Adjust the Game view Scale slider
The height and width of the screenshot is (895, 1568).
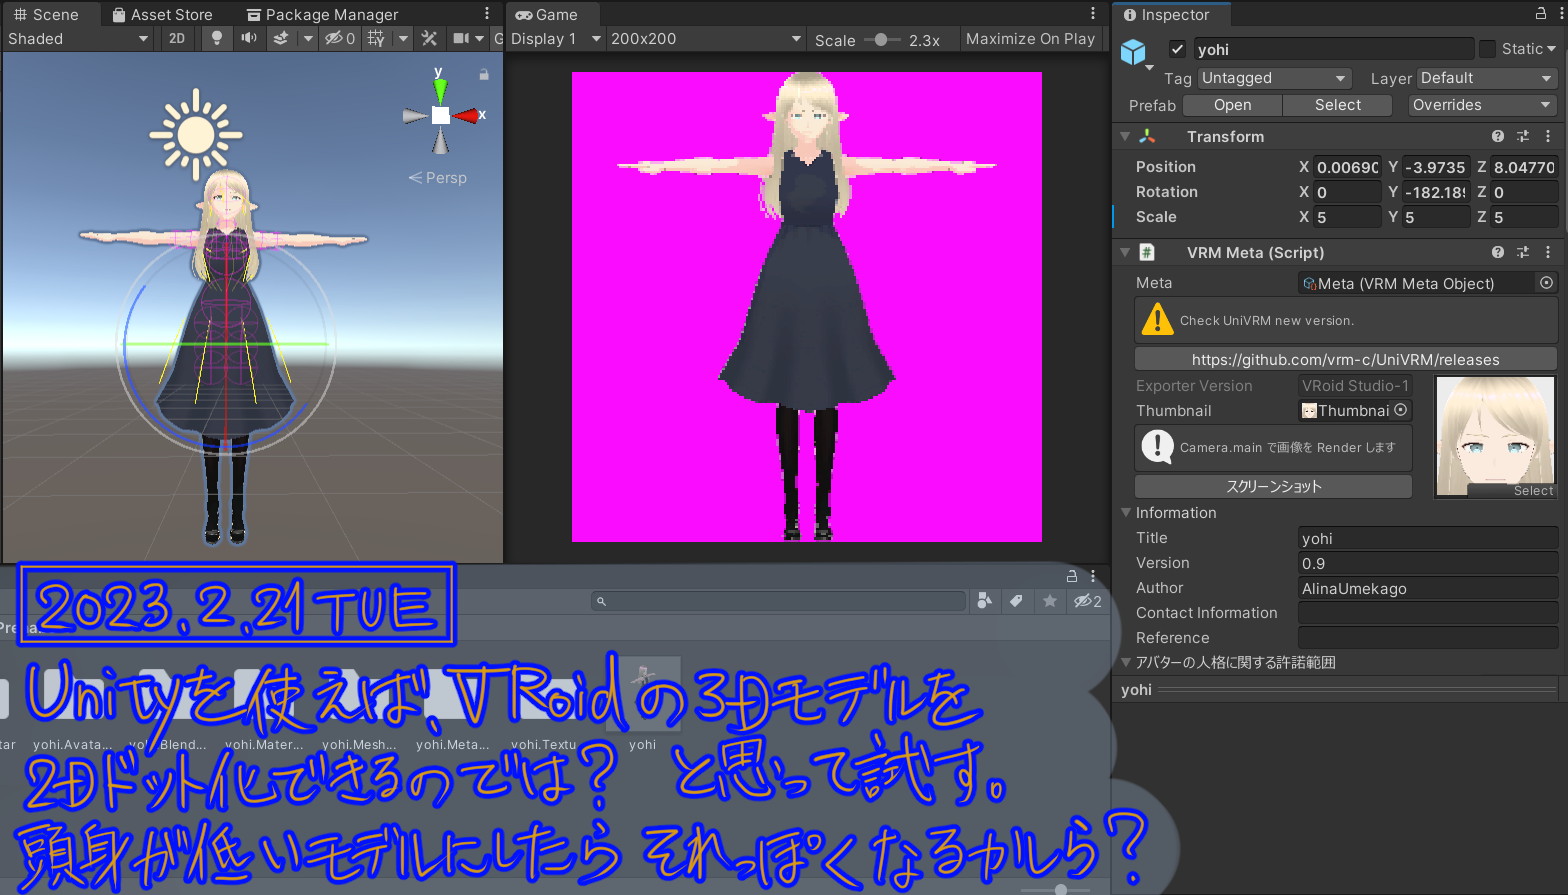(881, 40)
